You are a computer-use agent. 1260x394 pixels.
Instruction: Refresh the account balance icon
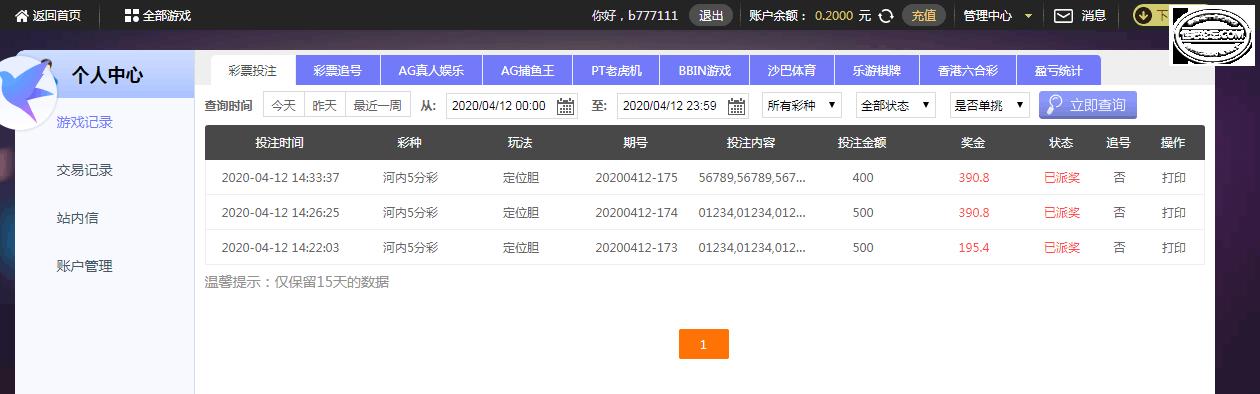[x=885, y=16]
